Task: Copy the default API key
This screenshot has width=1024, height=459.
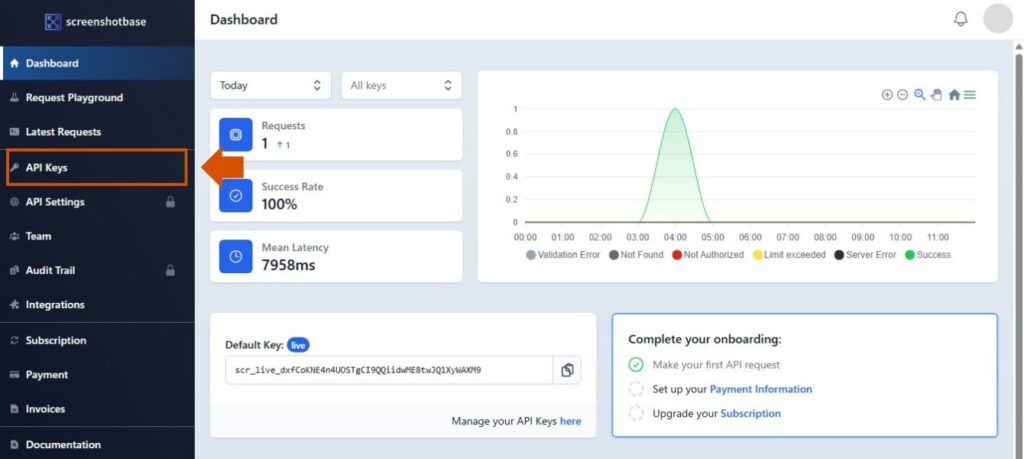Action: [x=567, y=370]
